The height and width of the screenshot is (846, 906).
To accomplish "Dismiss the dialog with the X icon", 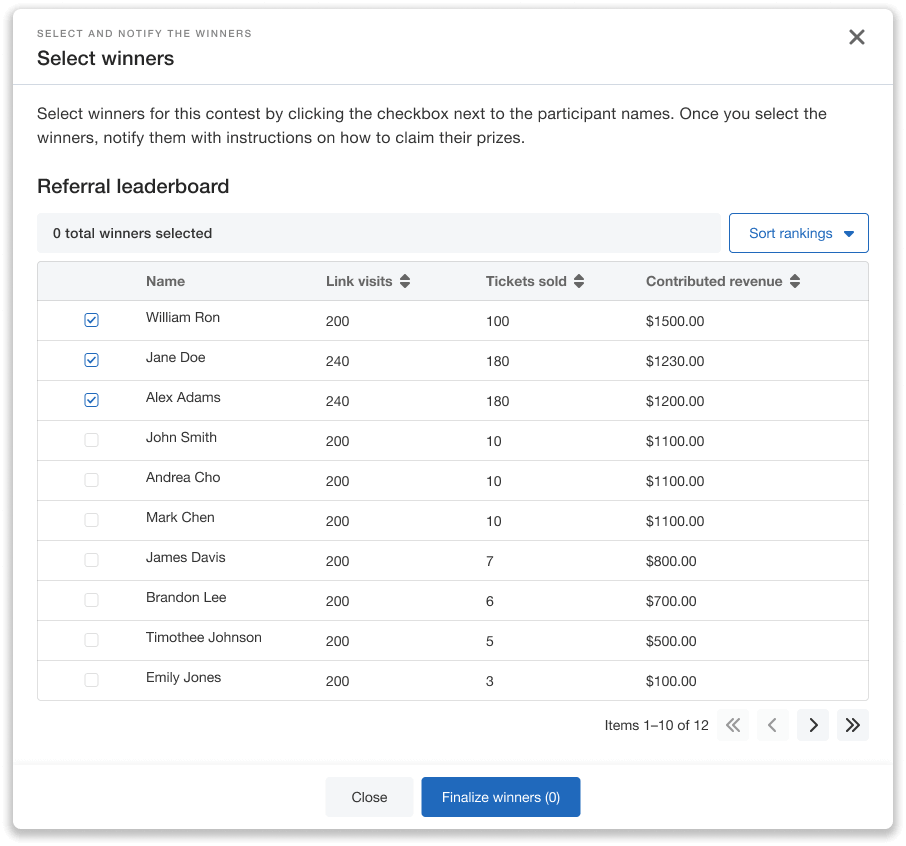I will point(857,37).
